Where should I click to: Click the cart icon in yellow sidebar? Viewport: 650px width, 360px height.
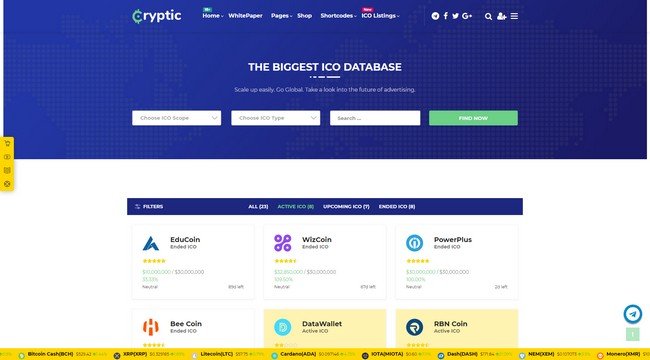pos(7,144)
